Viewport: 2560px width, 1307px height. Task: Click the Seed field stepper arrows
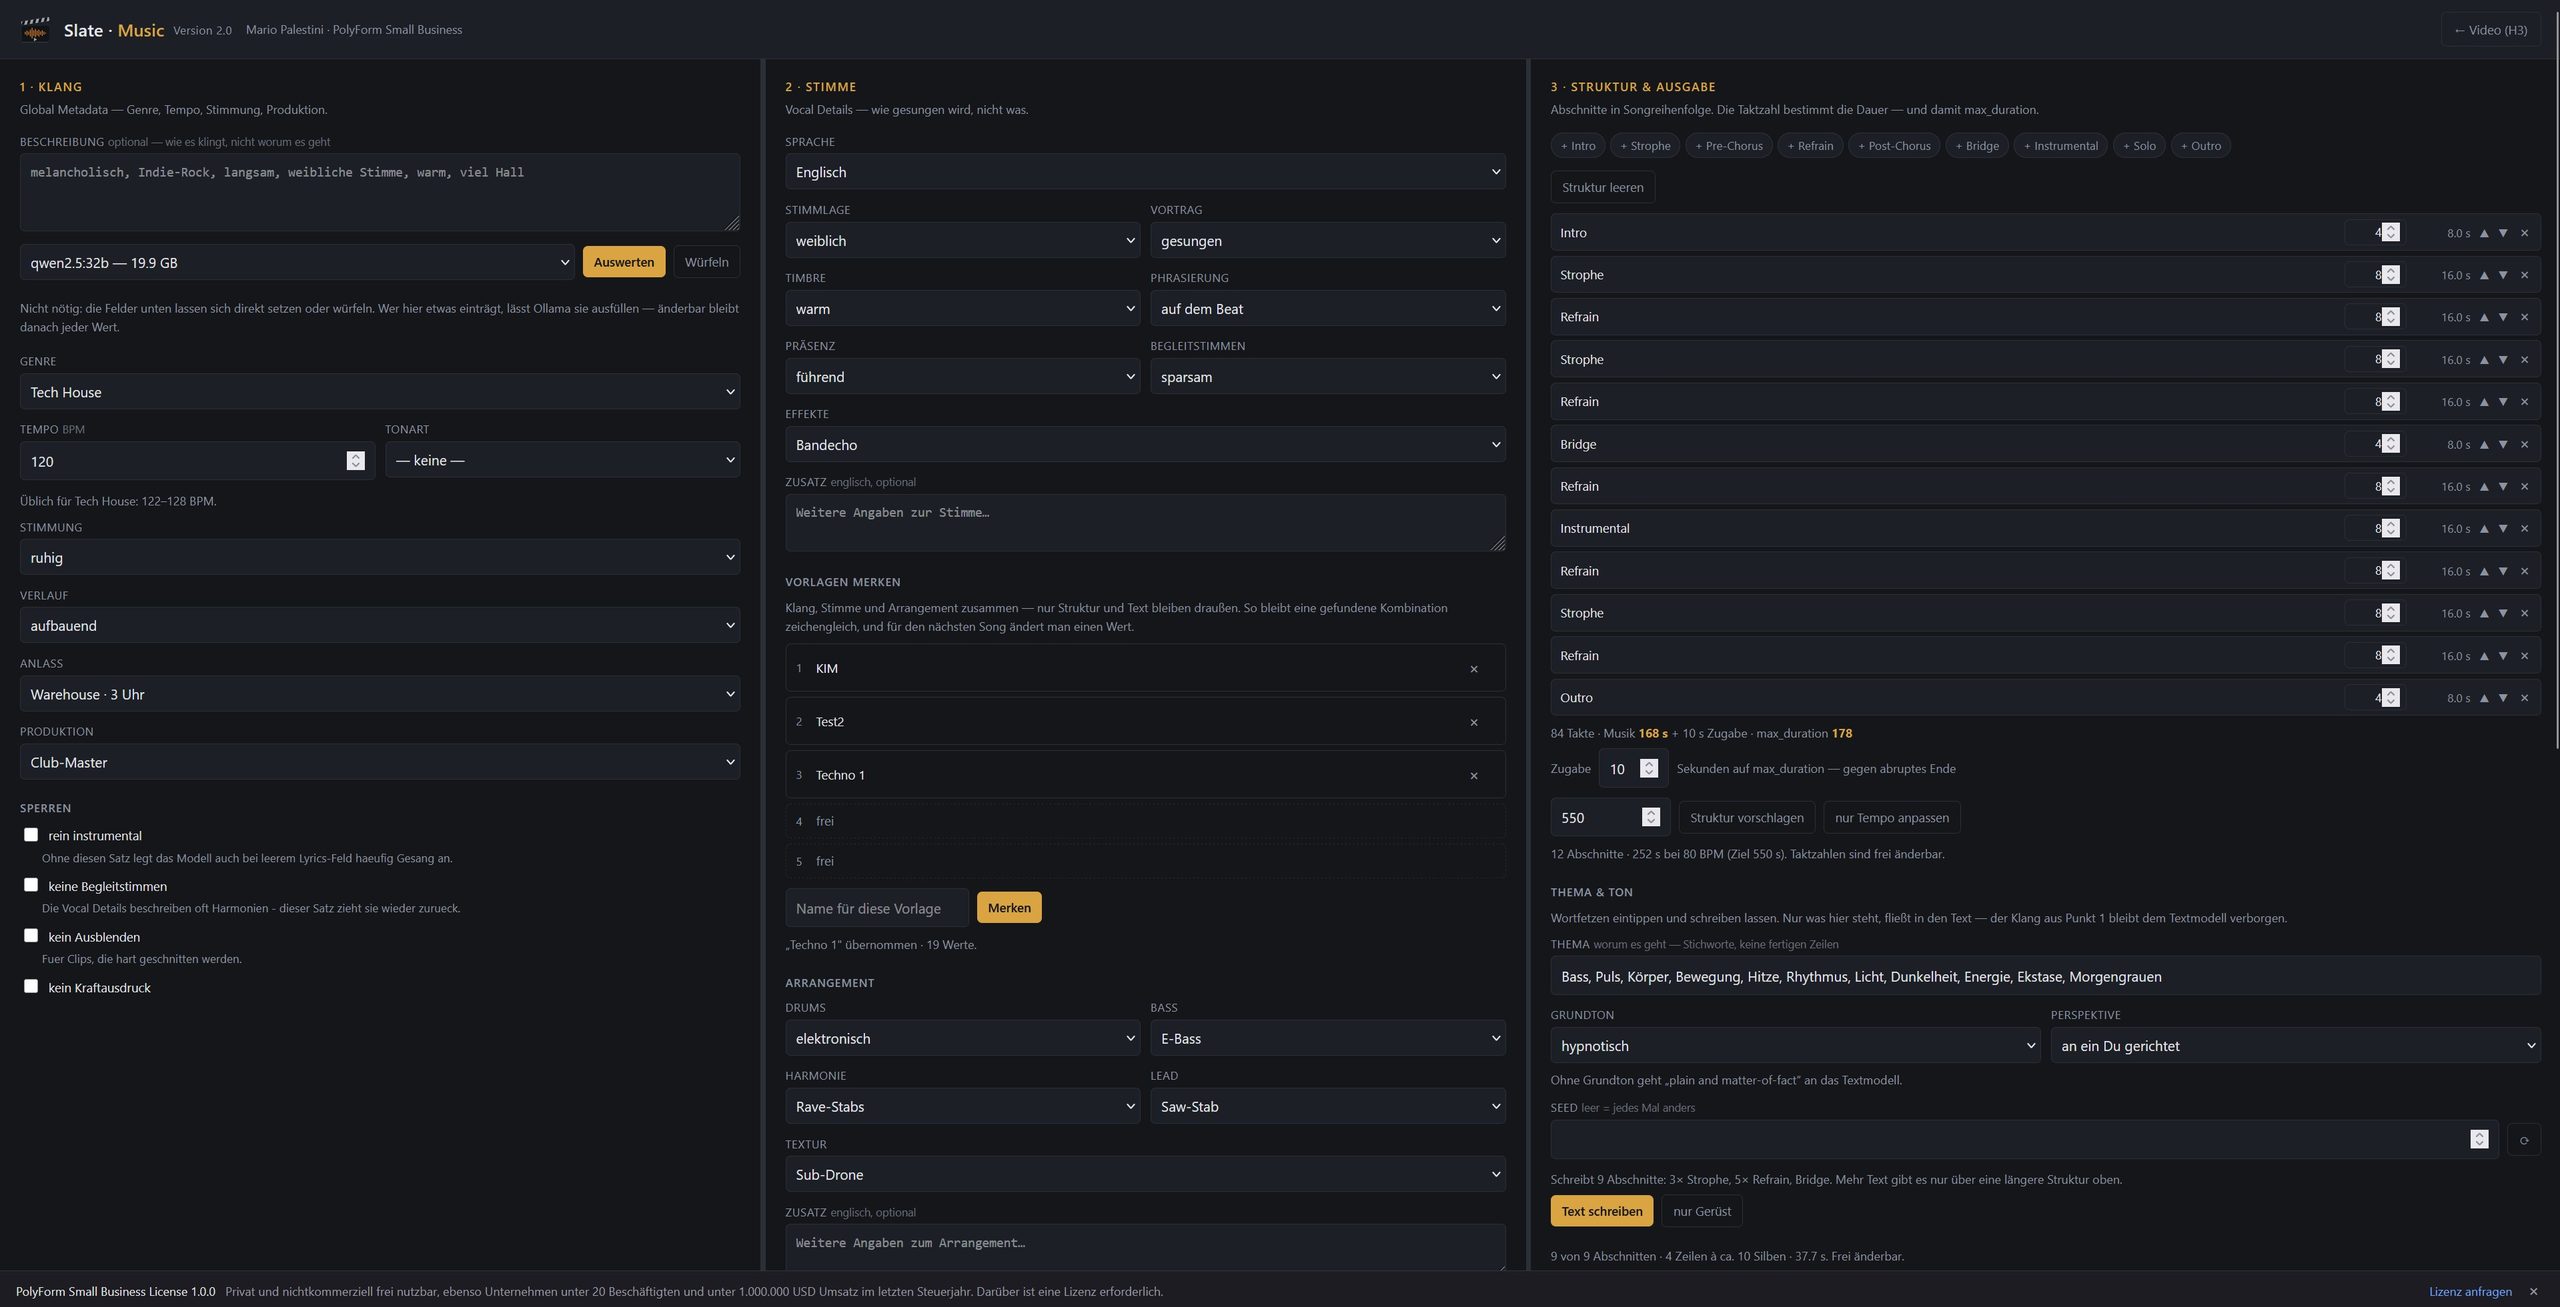[2479, 1139]
